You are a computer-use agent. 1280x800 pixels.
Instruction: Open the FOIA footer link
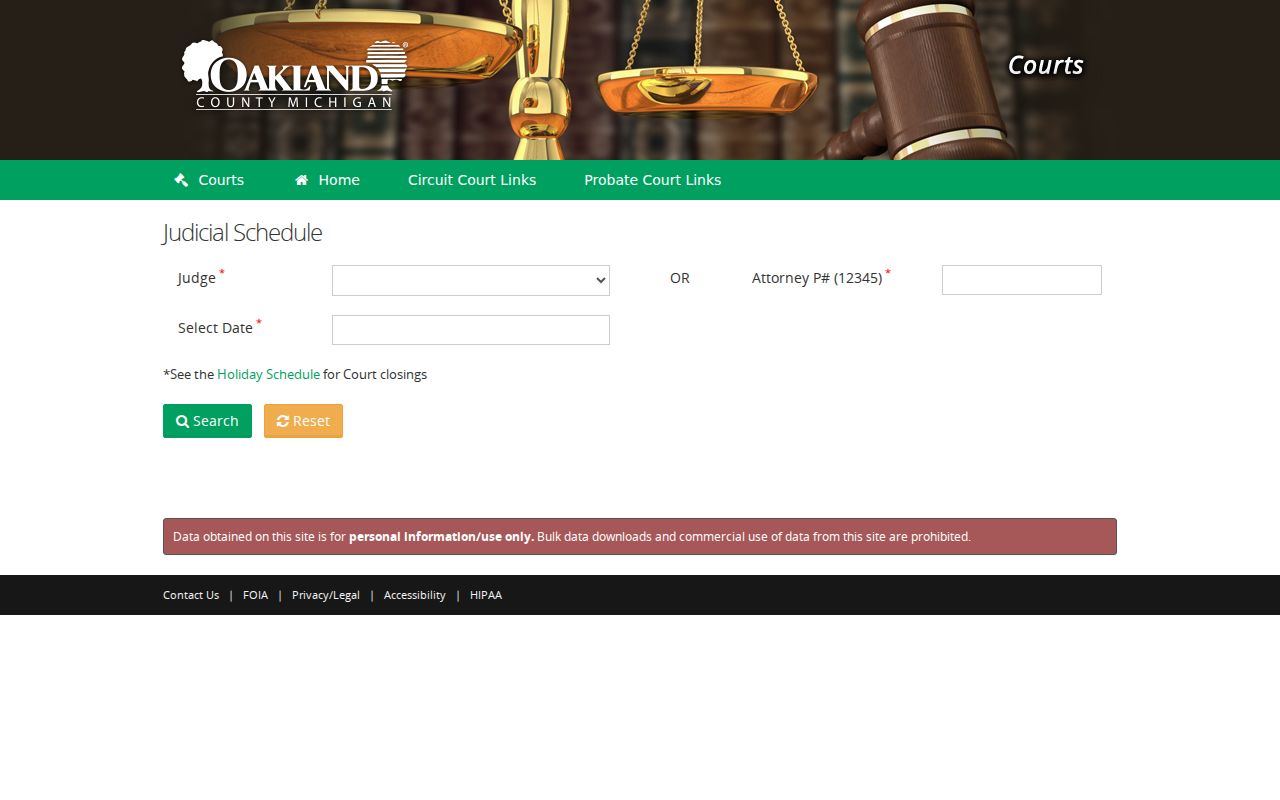tap(255, 595)
